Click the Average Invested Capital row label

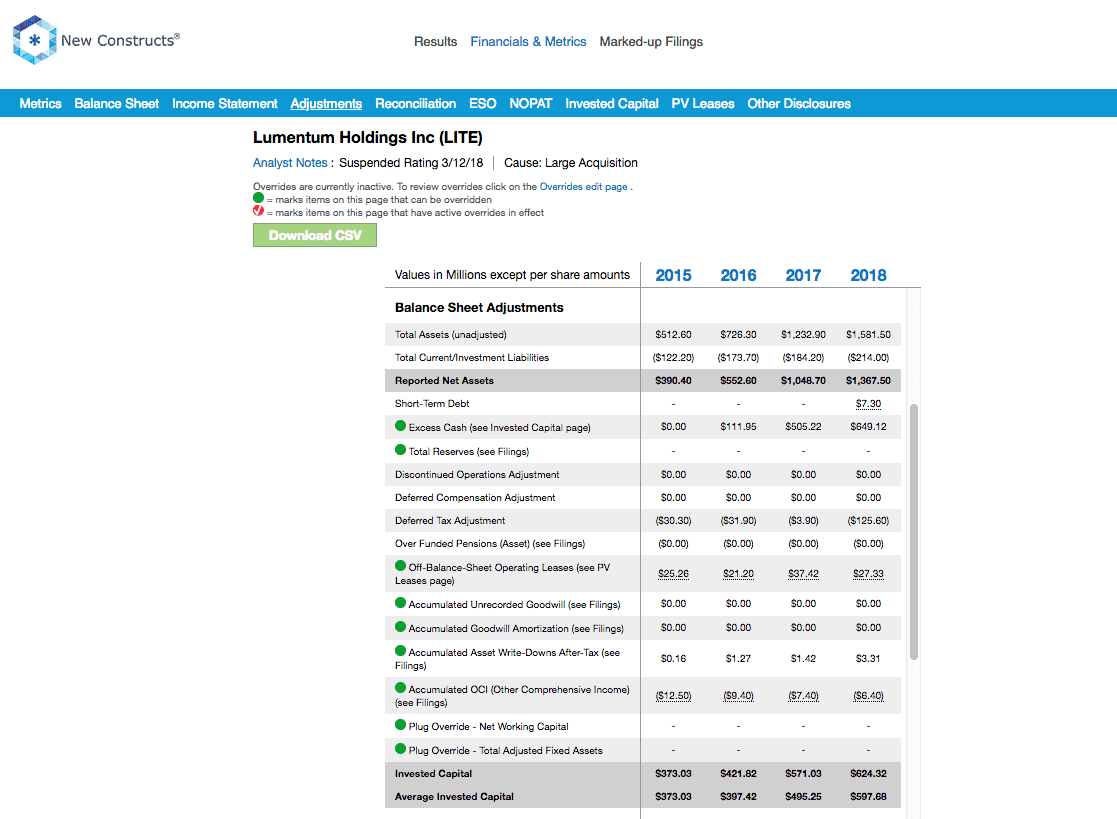454,796
